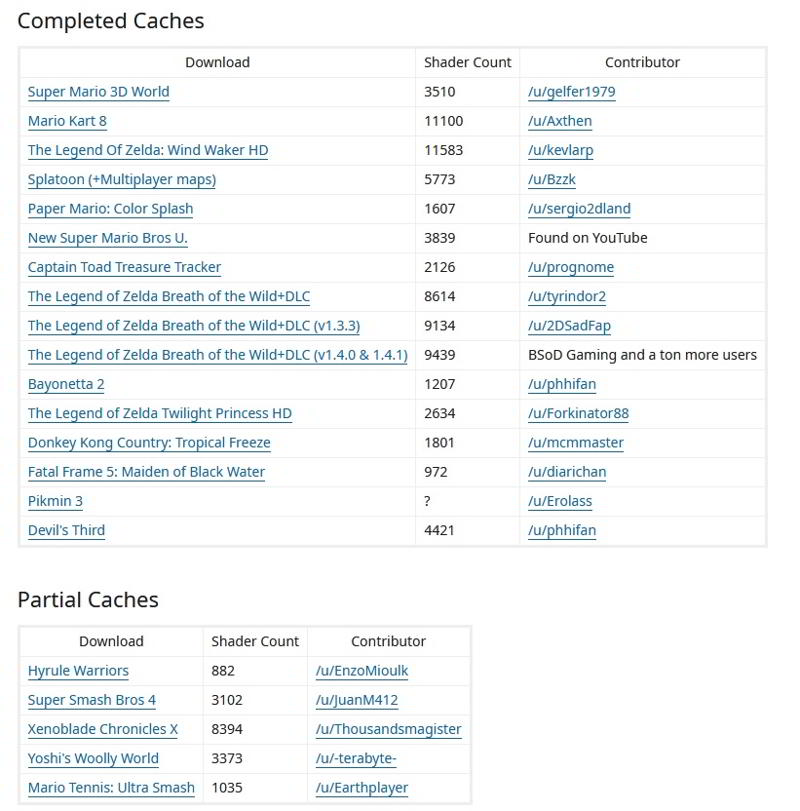Click the Pikmin 3 cache link
This screenshot has width=800, height=811.
pos(55,501)
